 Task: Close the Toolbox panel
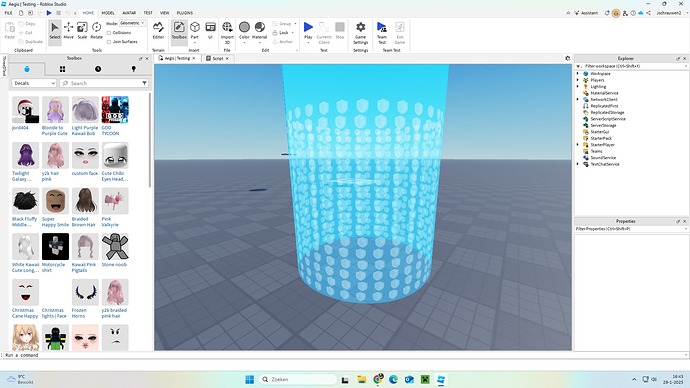(147, 58)
